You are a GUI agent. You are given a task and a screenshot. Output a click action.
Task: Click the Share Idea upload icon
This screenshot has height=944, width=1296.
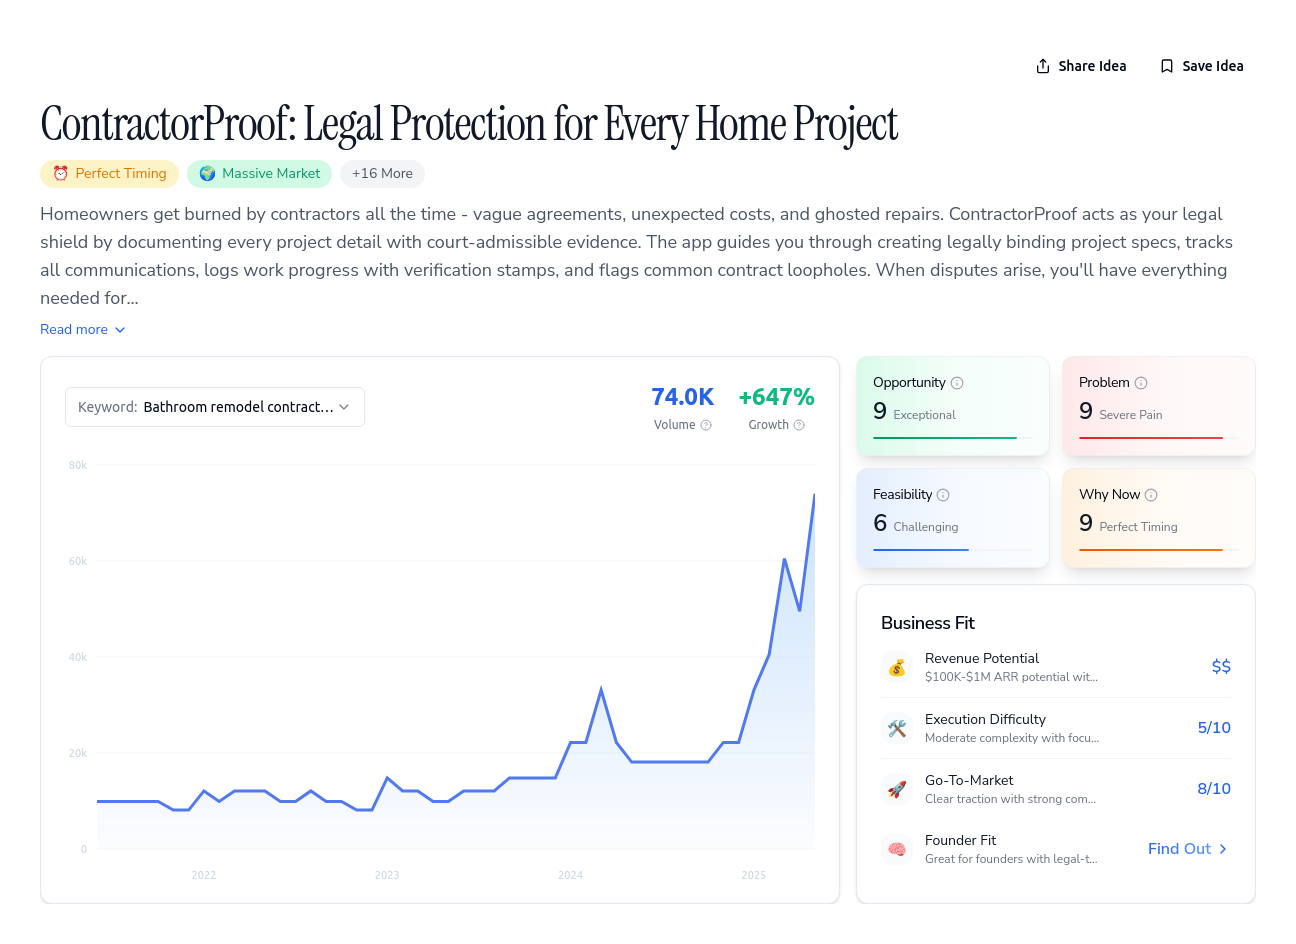tap(1043, 66)
